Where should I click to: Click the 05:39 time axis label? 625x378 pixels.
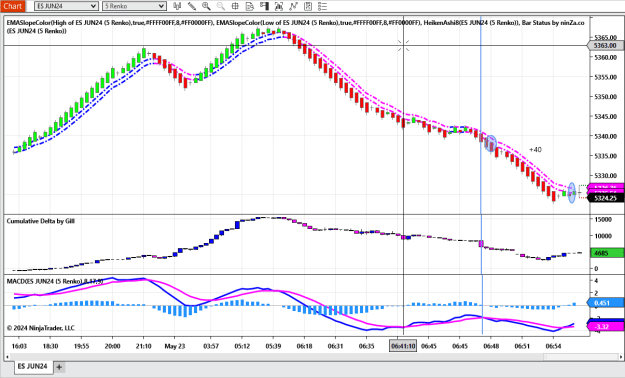pyautogui.click(x=273, y=346)
